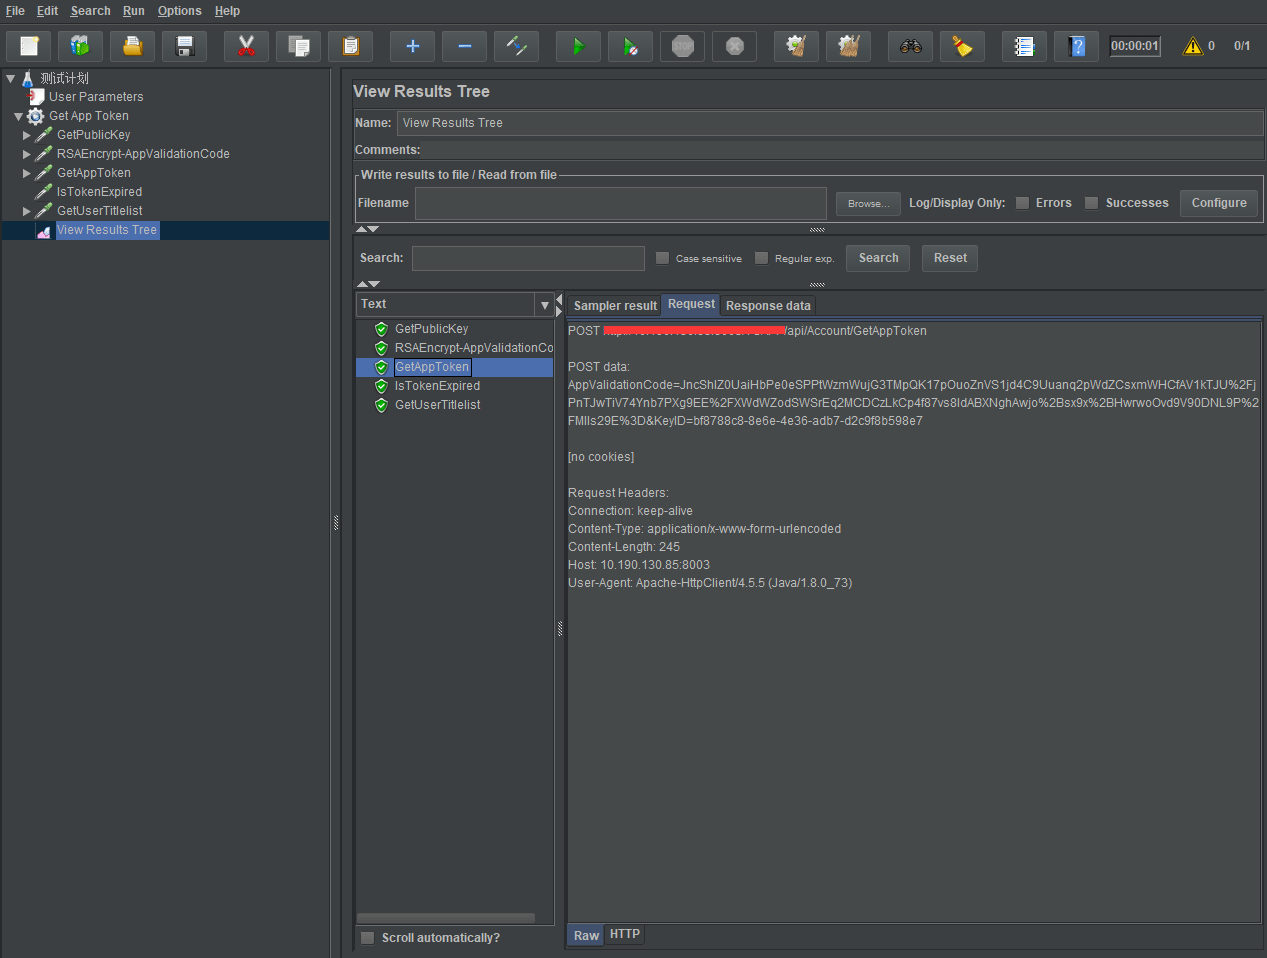Toggle the Case sensitive checkbox
Image resolution: width=1267 pixels, height=958 pixels.
point(662,258)
